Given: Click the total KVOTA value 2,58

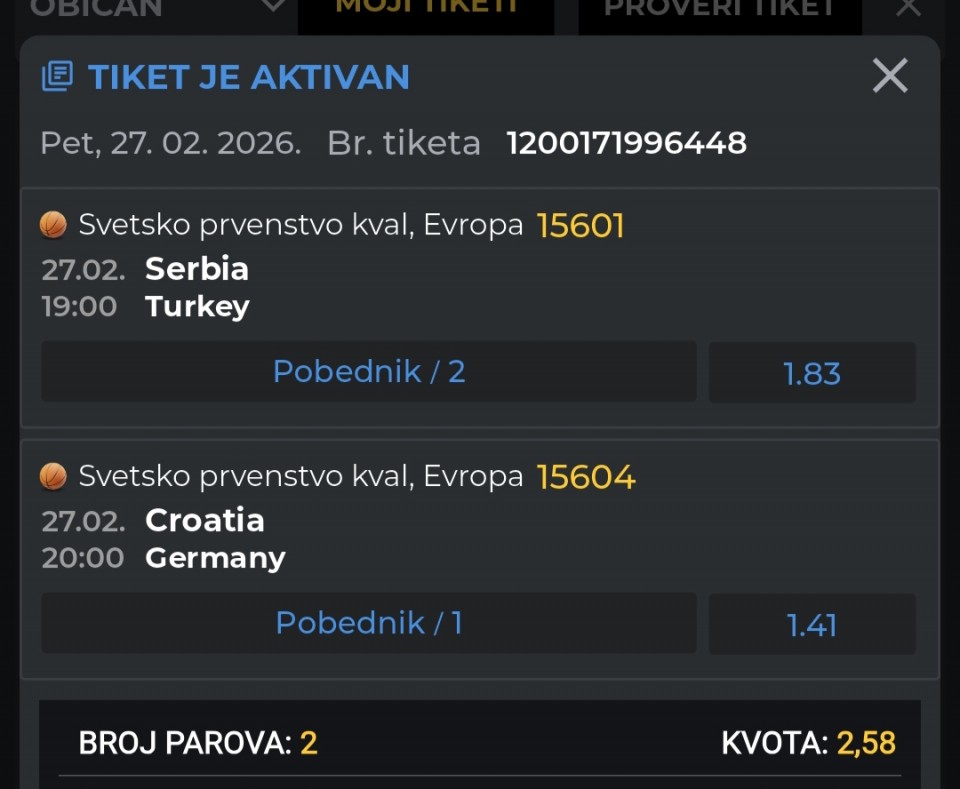Looking at the screenshot, I should [866, 743].
